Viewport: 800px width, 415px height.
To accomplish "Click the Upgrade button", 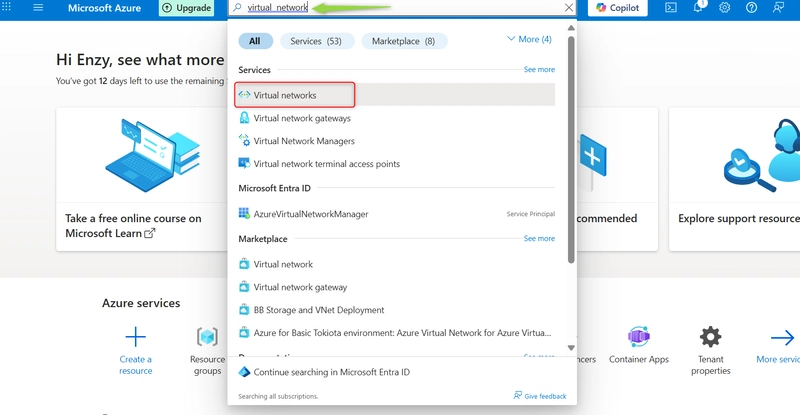I will tap(187, 8).
